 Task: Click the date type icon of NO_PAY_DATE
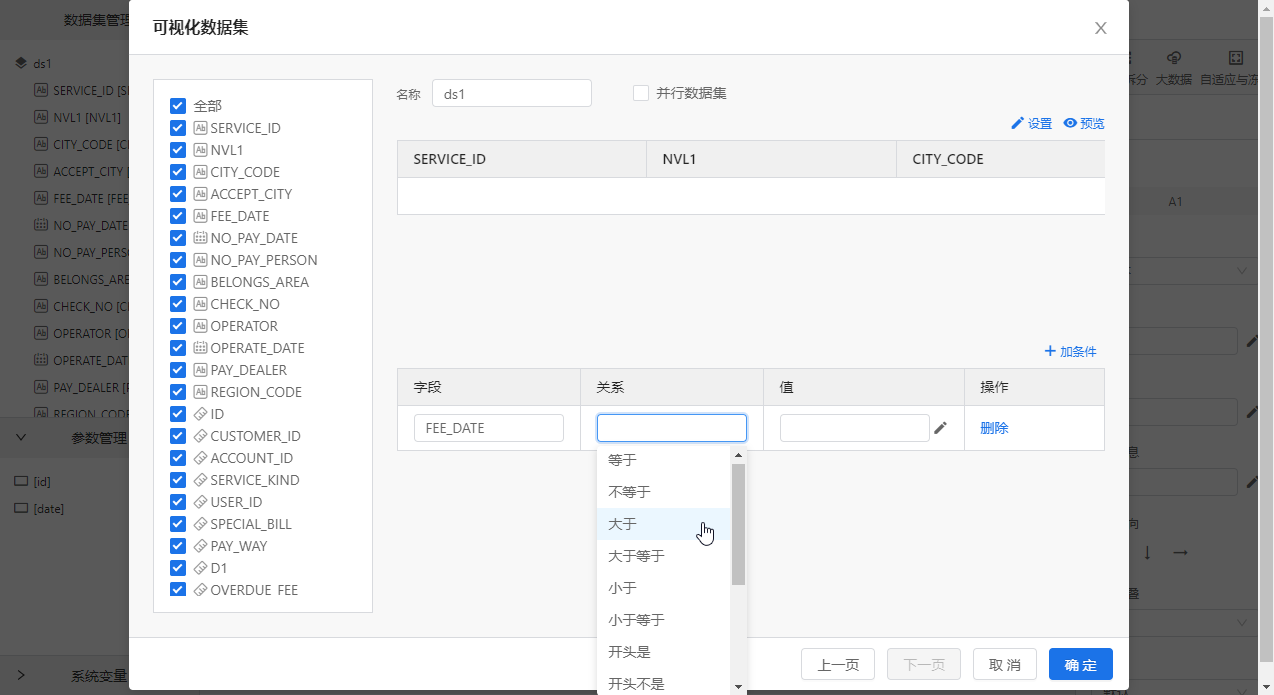tap(200, 238)
